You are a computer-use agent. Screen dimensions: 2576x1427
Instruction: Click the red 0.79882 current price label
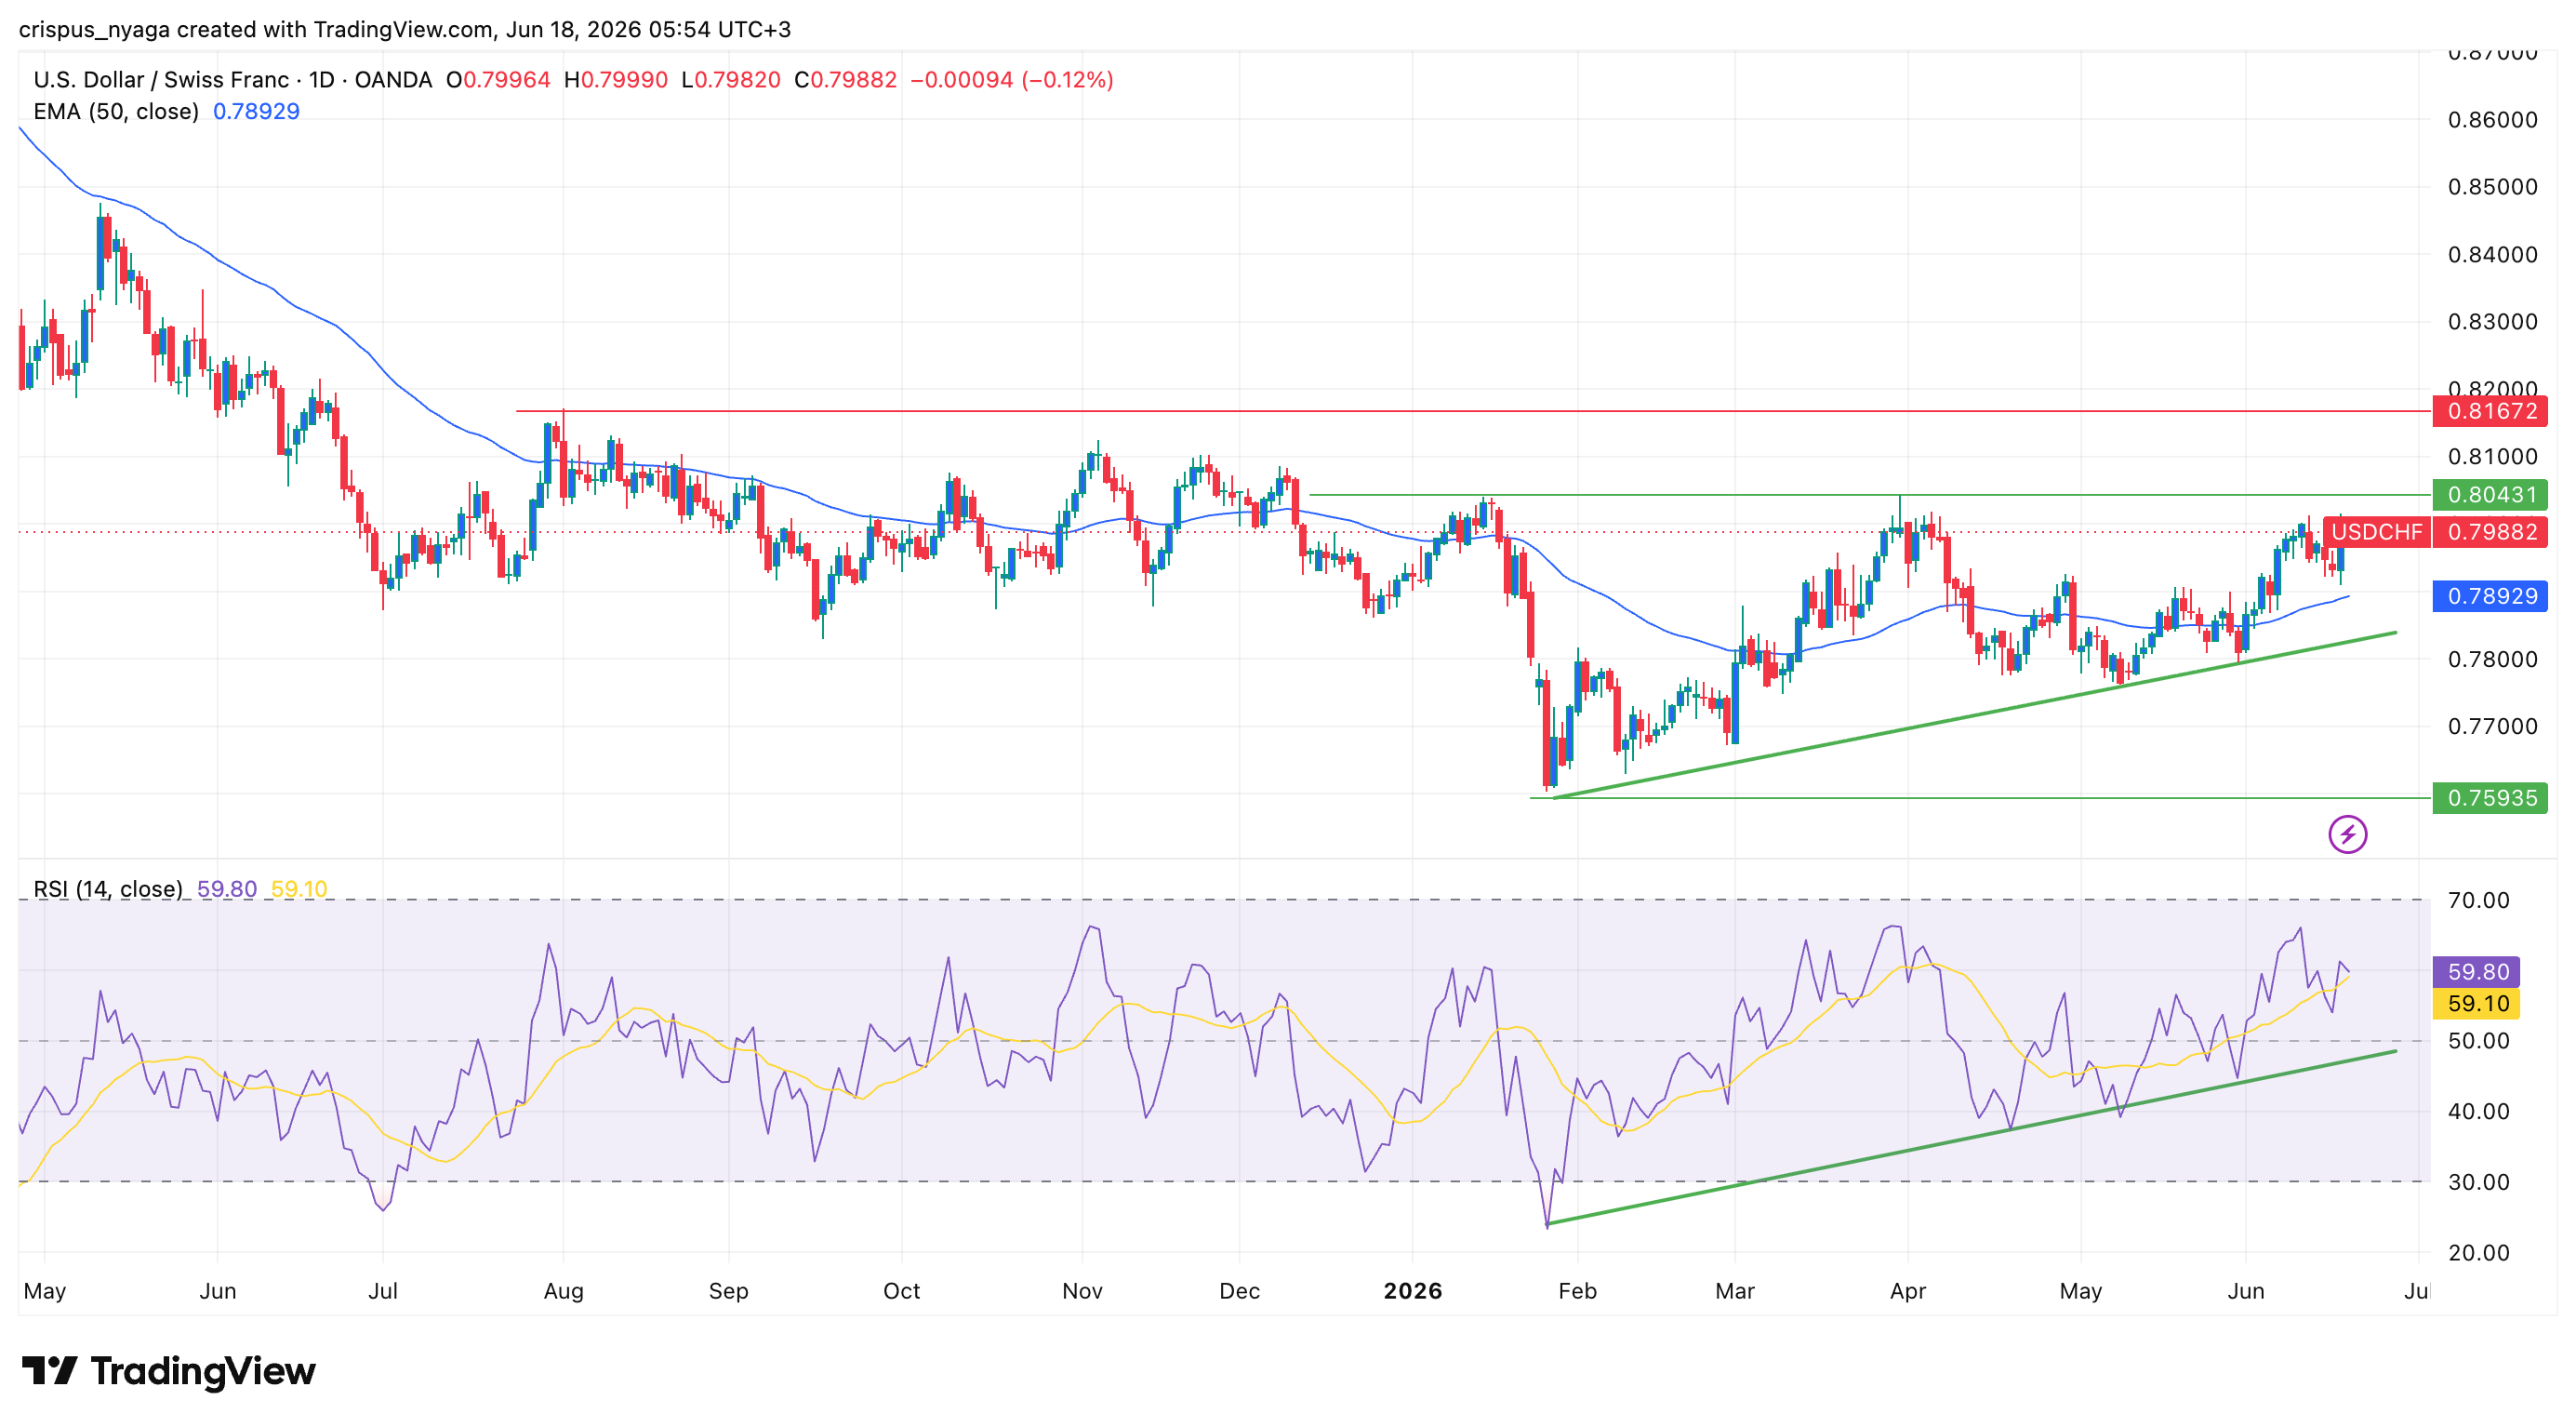2490,531
